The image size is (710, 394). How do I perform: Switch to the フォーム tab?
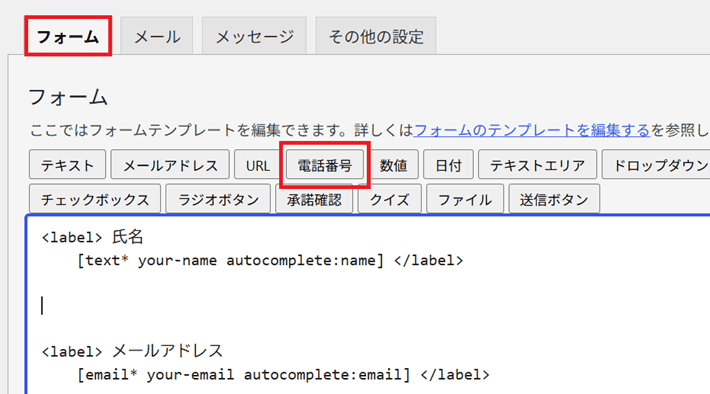68,36
